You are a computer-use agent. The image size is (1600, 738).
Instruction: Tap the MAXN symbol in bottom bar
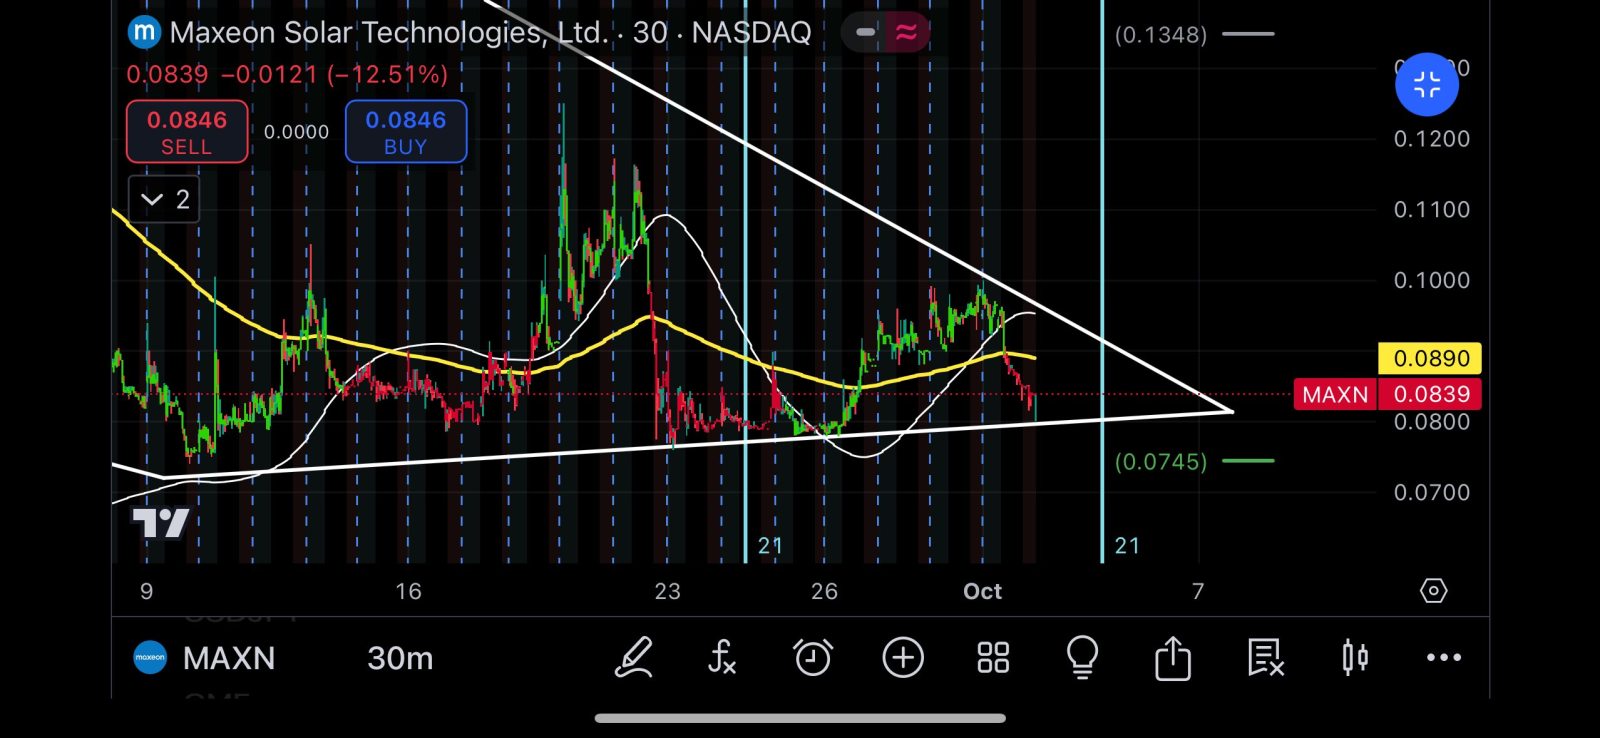(x=229, y=658)
